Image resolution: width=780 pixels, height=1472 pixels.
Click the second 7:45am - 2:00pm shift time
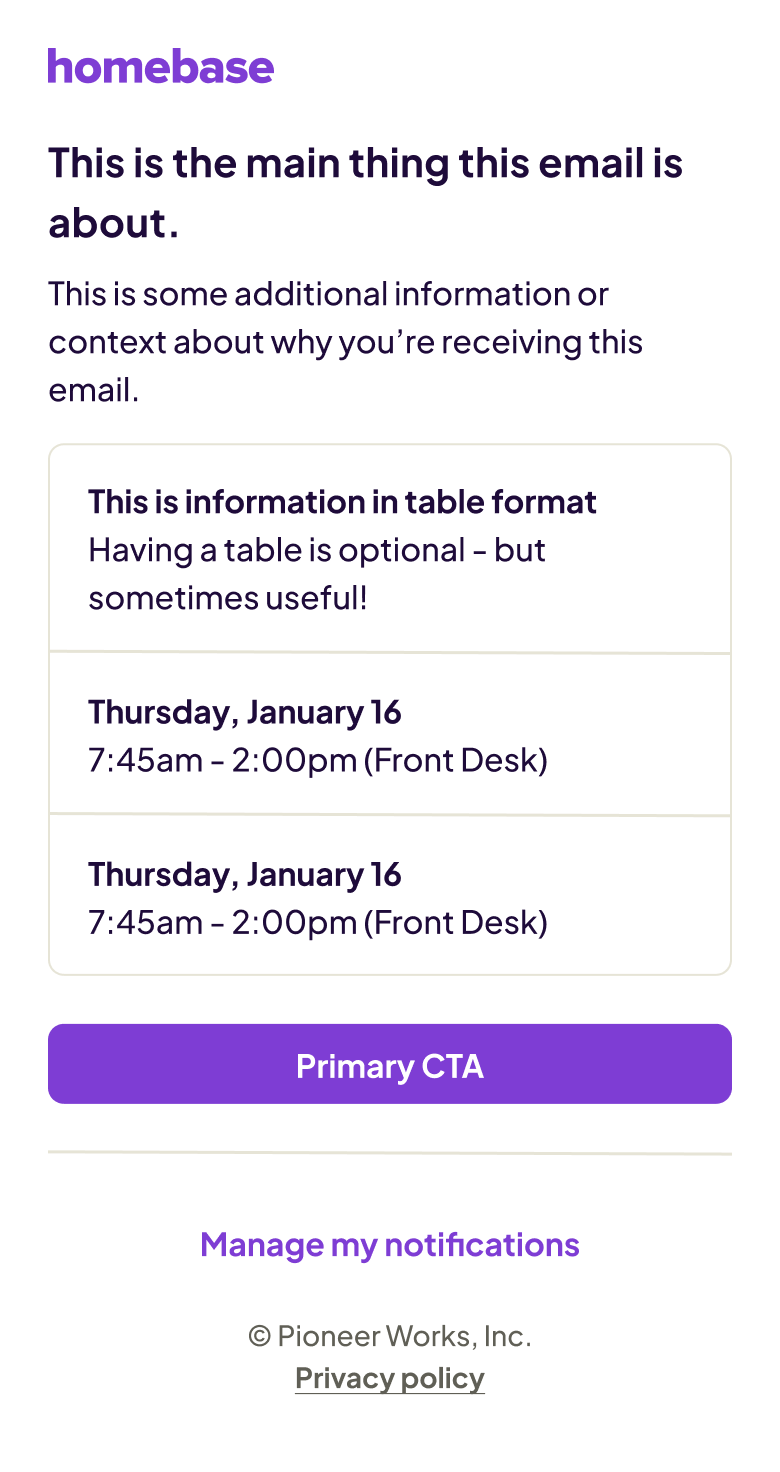222,922
